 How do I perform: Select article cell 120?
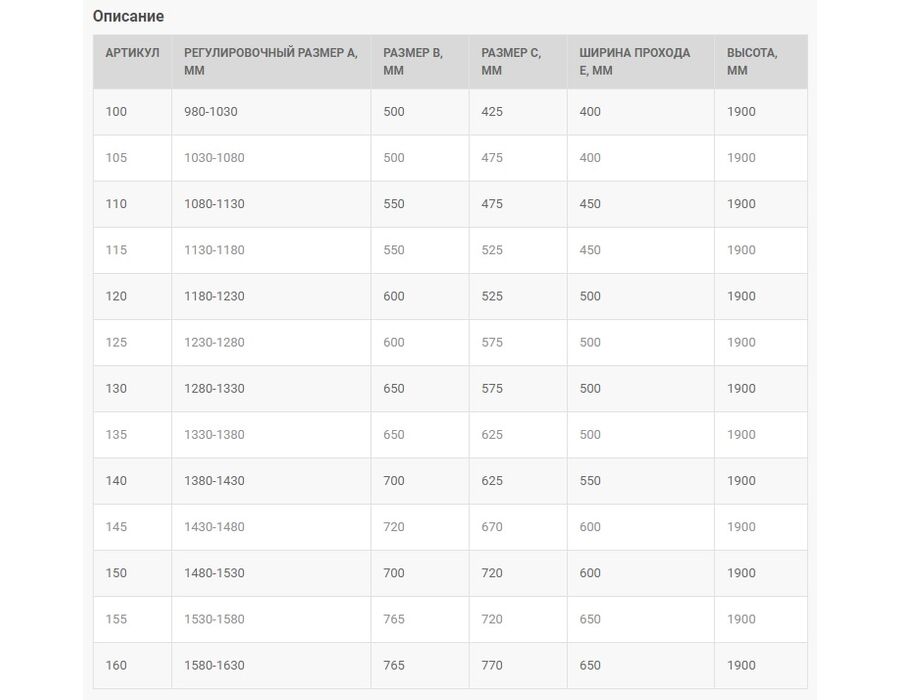coord(133,297)
